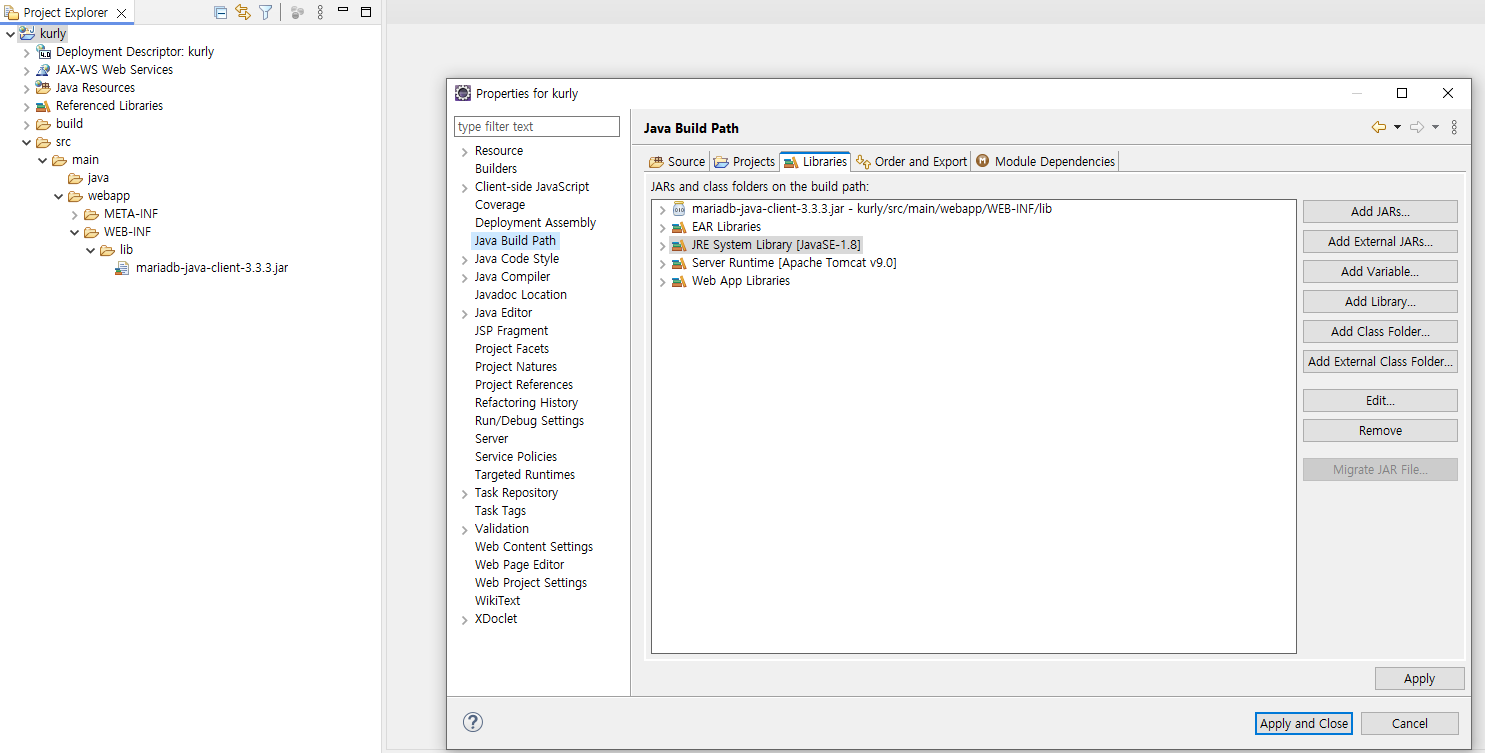The height and width of the screenshot is (753, 1485).
Task: Expand Client-side JavaScript category
Action: pos(464,188)
